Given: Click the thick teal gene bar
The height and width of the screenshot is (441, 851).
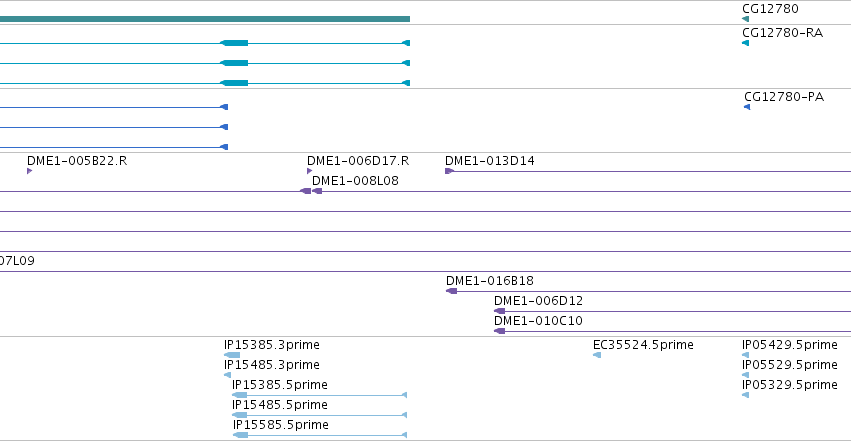Looking at the screenshot, I should click(205, 19).
